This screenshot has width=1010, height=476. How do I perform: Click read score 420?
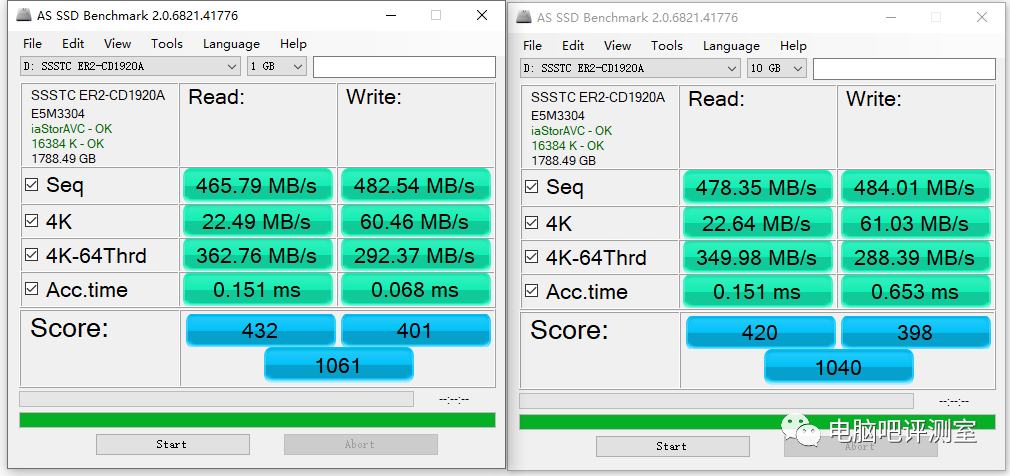[x=760, y=332]
